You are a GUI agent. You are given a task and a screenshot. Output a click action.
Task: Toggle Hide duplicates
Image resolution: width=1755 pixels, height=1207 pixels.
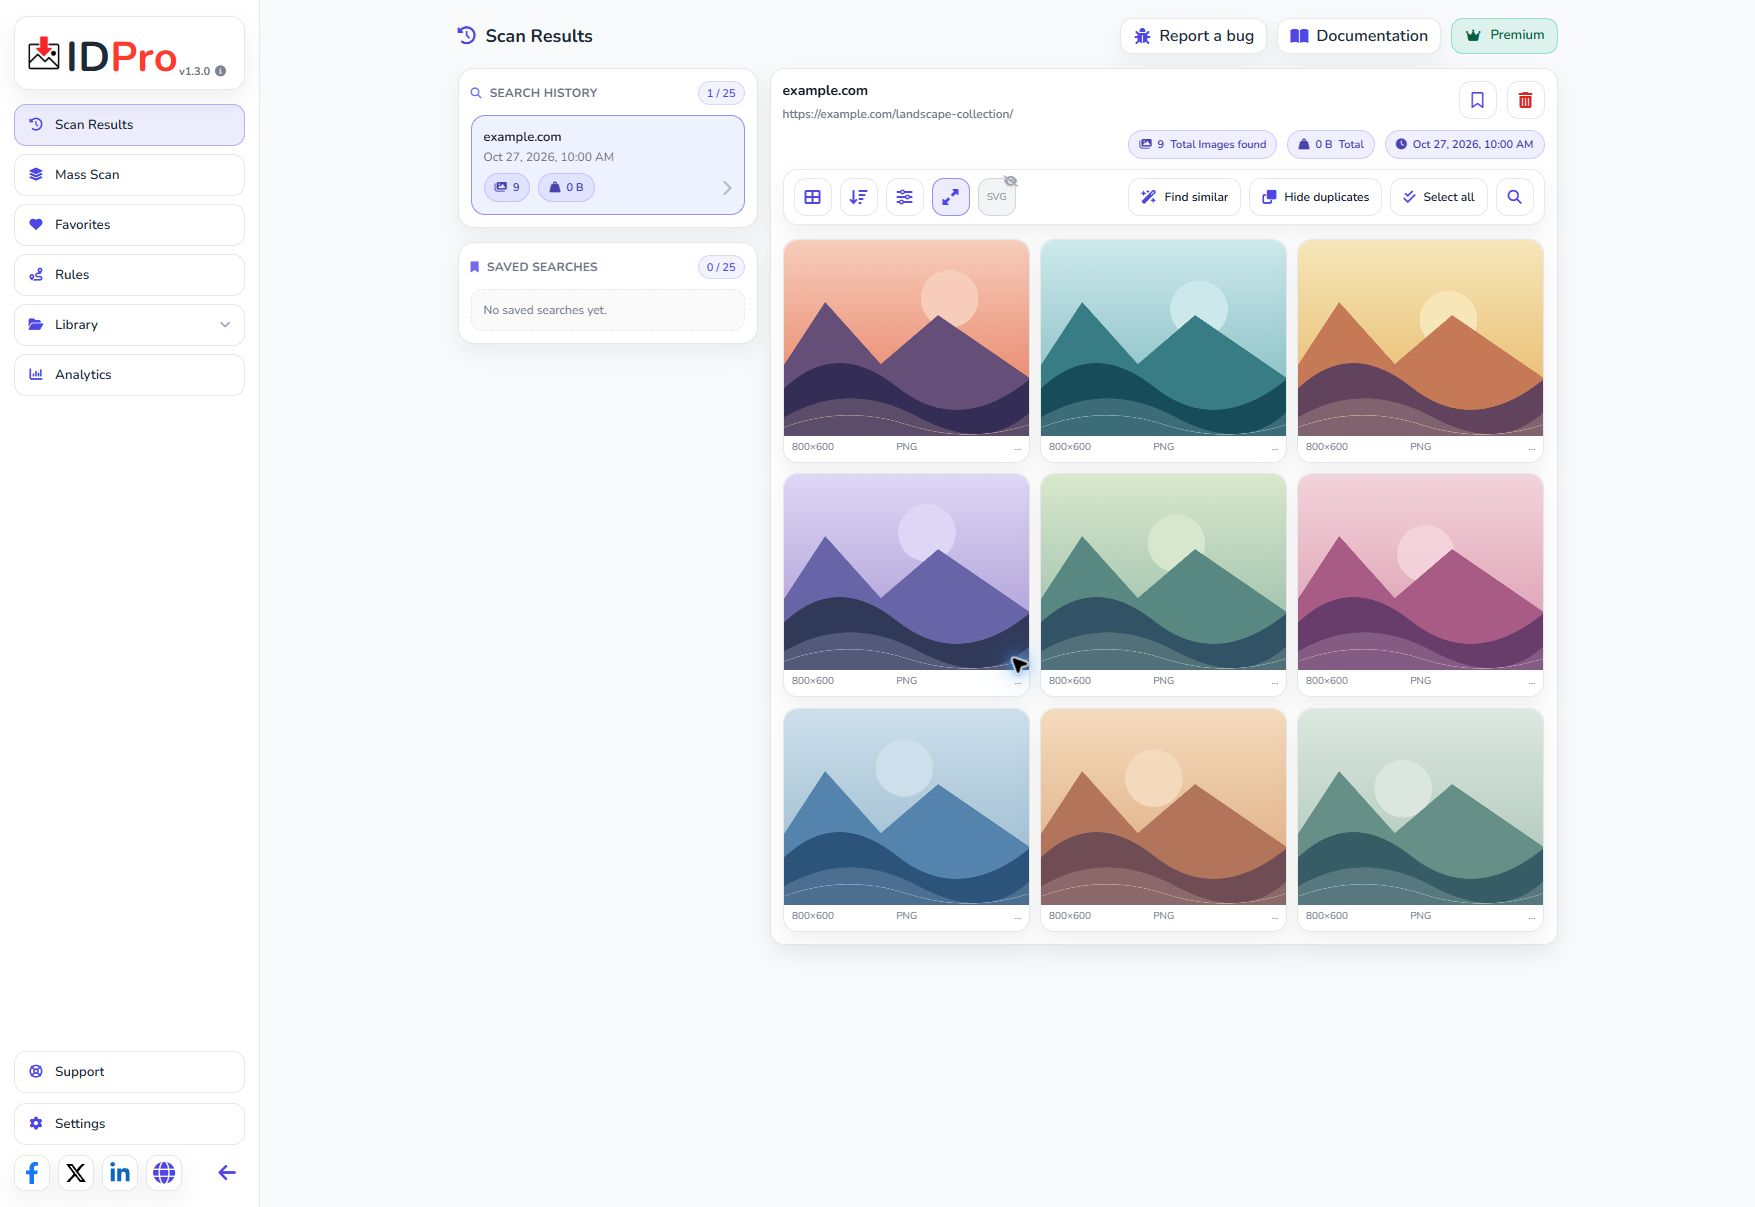click(x=1315, y=197)
